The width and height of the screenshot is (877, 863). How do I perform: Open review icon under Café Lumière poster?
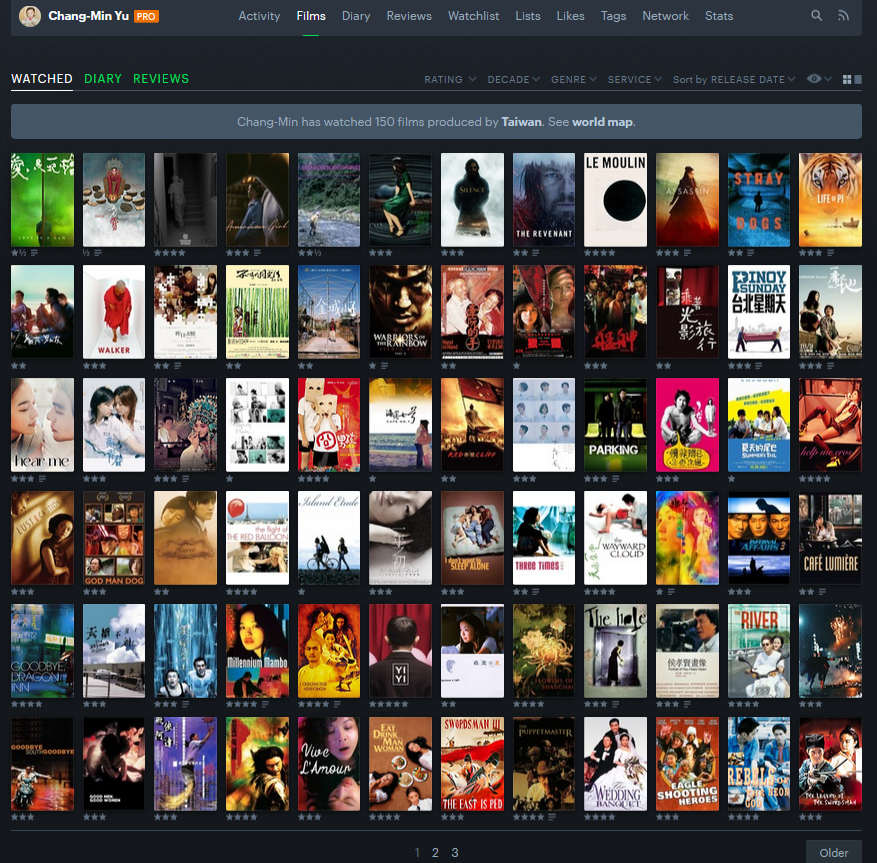coord(822,592)
